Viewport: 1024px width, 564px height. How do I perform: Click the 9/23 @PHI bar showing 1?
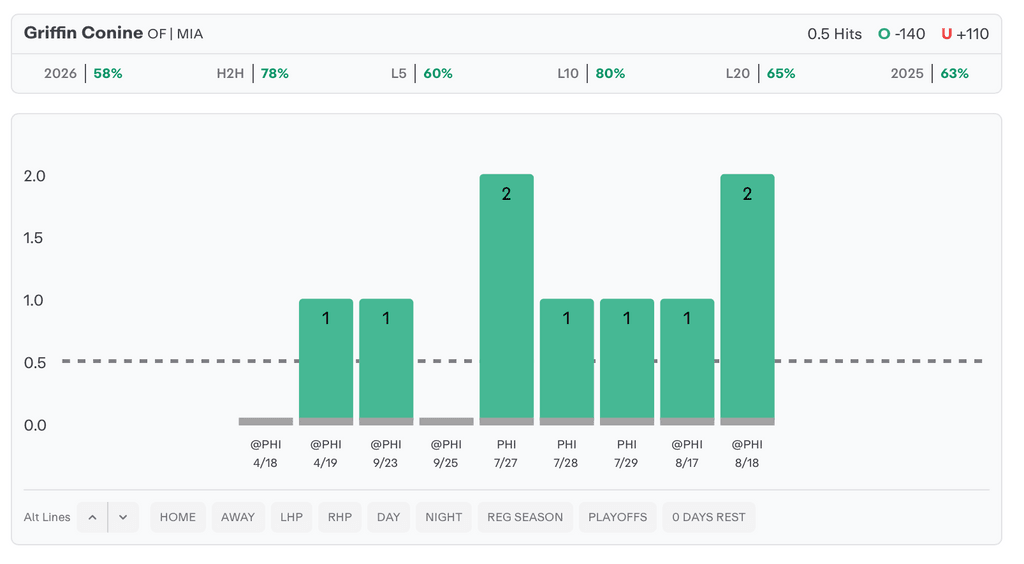click(x=386, y=362)
